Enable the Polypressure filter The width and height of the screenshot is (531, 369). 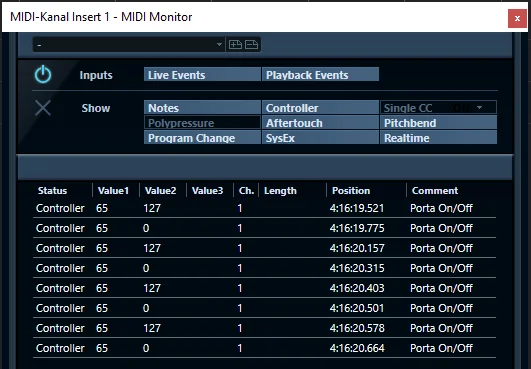point(202,123)
